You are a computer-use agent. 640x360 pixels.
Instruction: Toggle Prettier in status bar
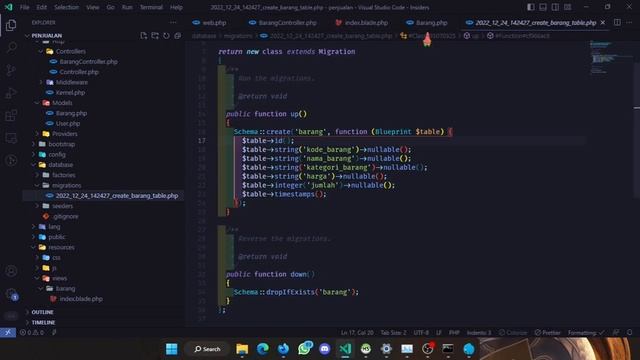[x=547, y=333]
